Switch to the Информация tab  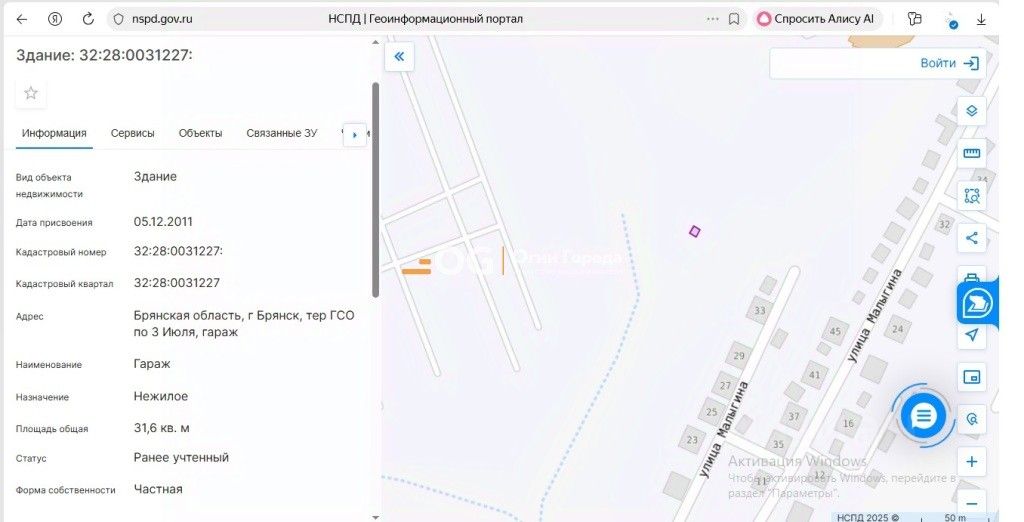(54, 133)
